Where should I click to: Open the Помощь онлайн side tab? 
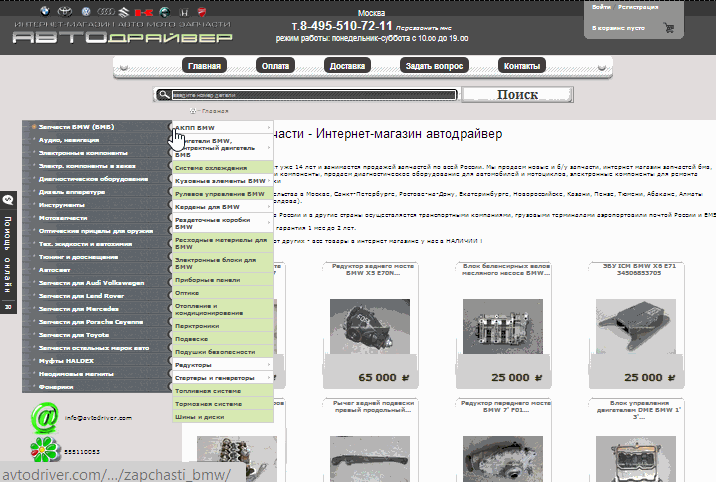tap(8, 253)
